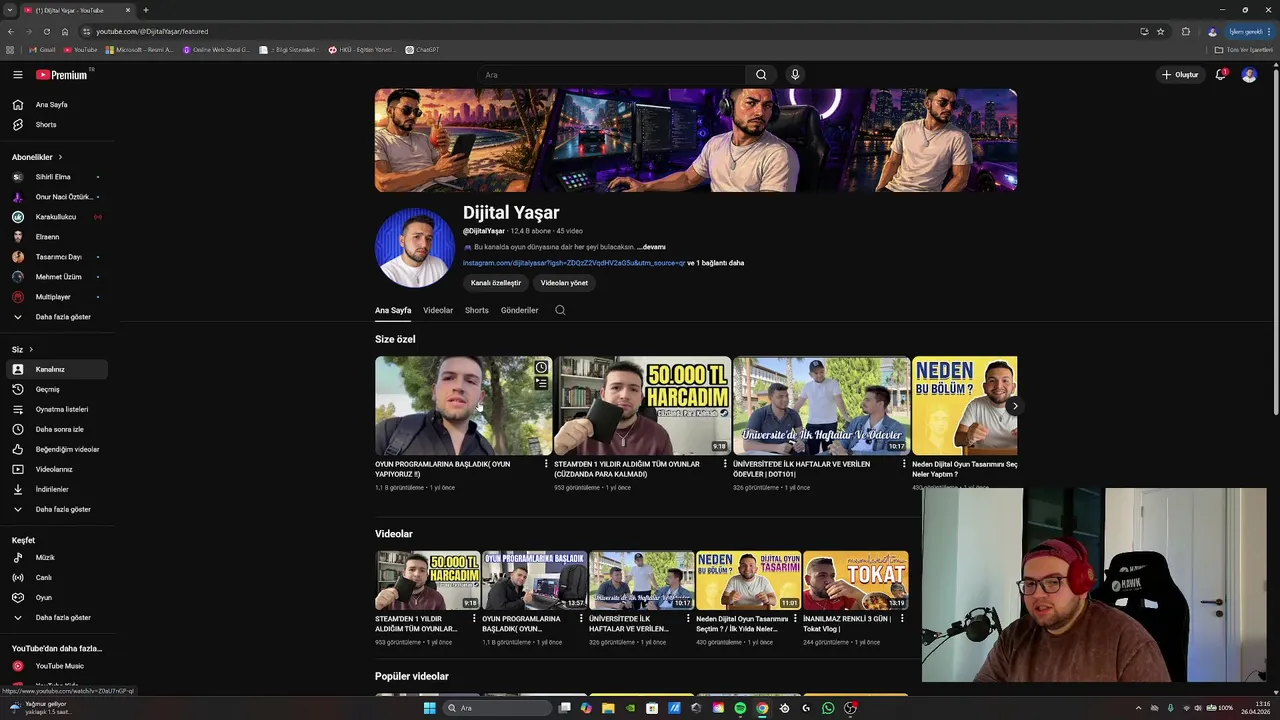Open options menu for STEAM'DEN 1 YILDIR video in Size özel

point(725,464)
